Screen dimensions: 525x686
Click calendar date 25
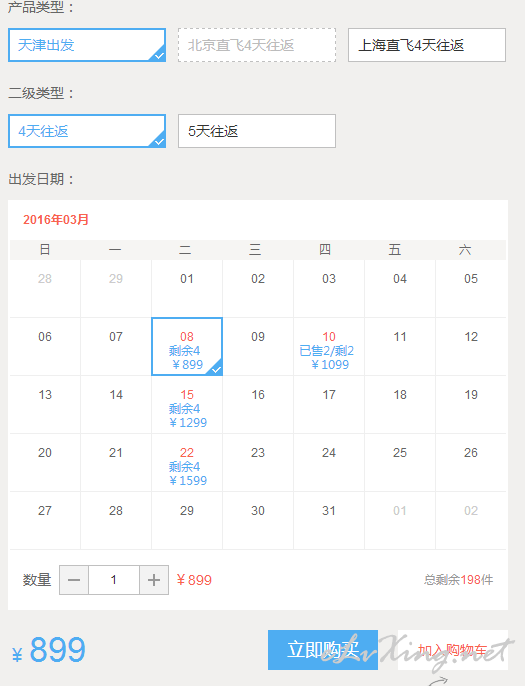coord(400,462)
